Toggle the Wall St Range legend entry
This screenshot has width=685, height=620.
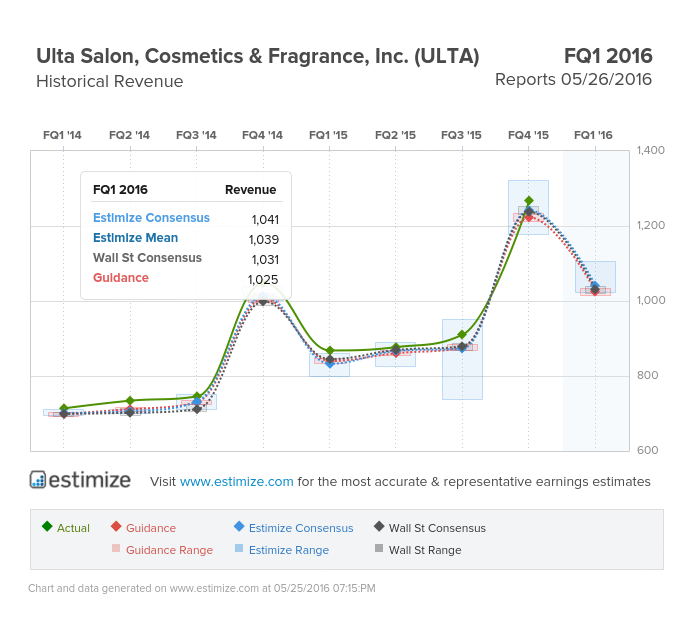coord(418,550)
